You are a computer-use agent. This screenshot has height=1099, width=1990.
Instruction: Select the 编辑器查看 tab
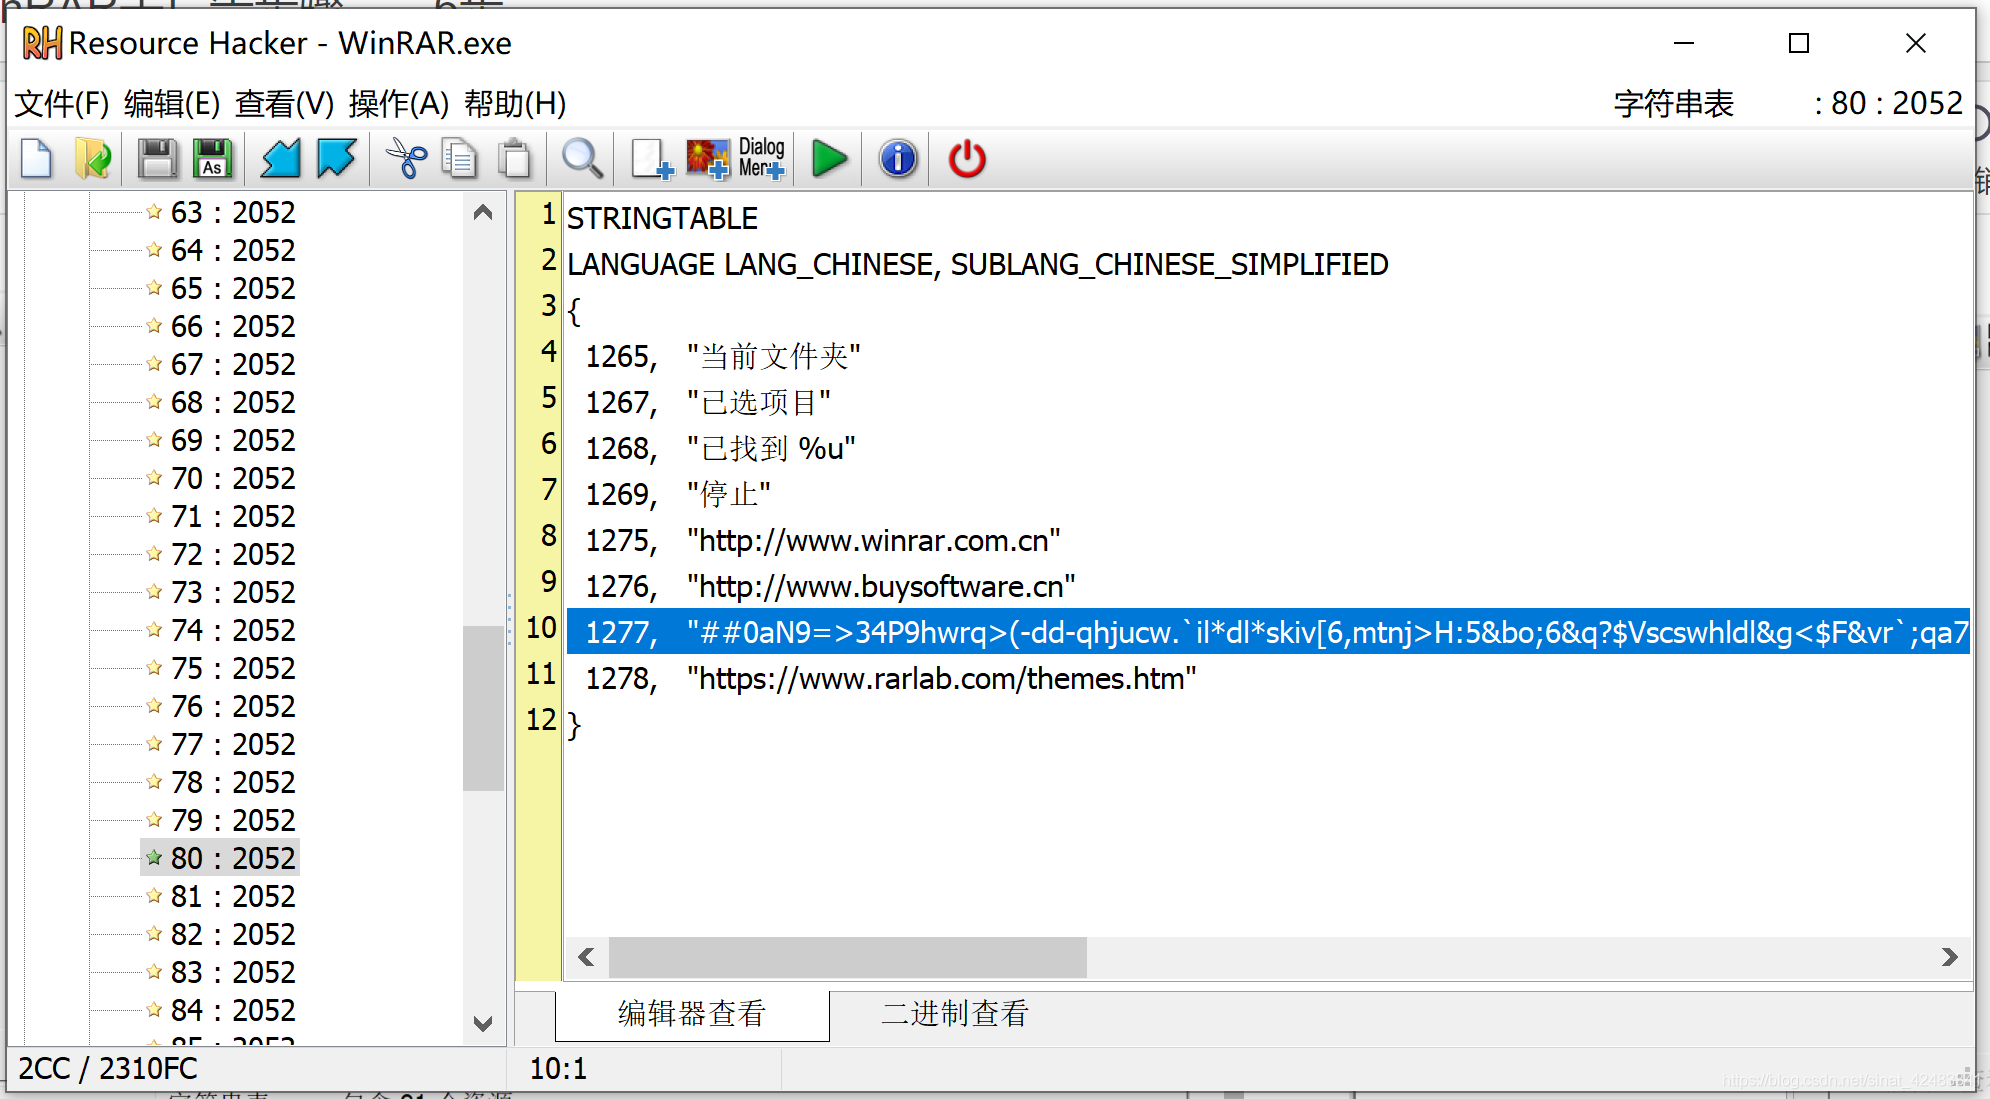tap(692, 1014)
